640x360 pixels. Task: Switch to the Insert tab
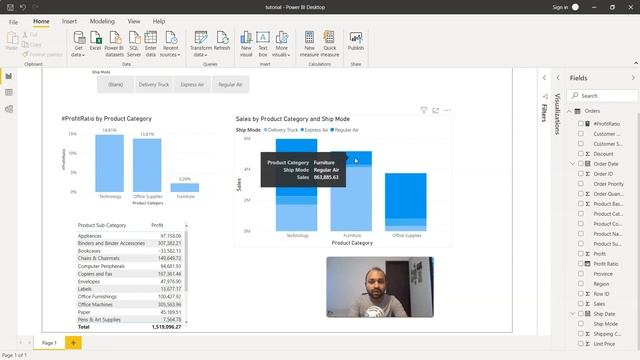click(x=69, y=22)
